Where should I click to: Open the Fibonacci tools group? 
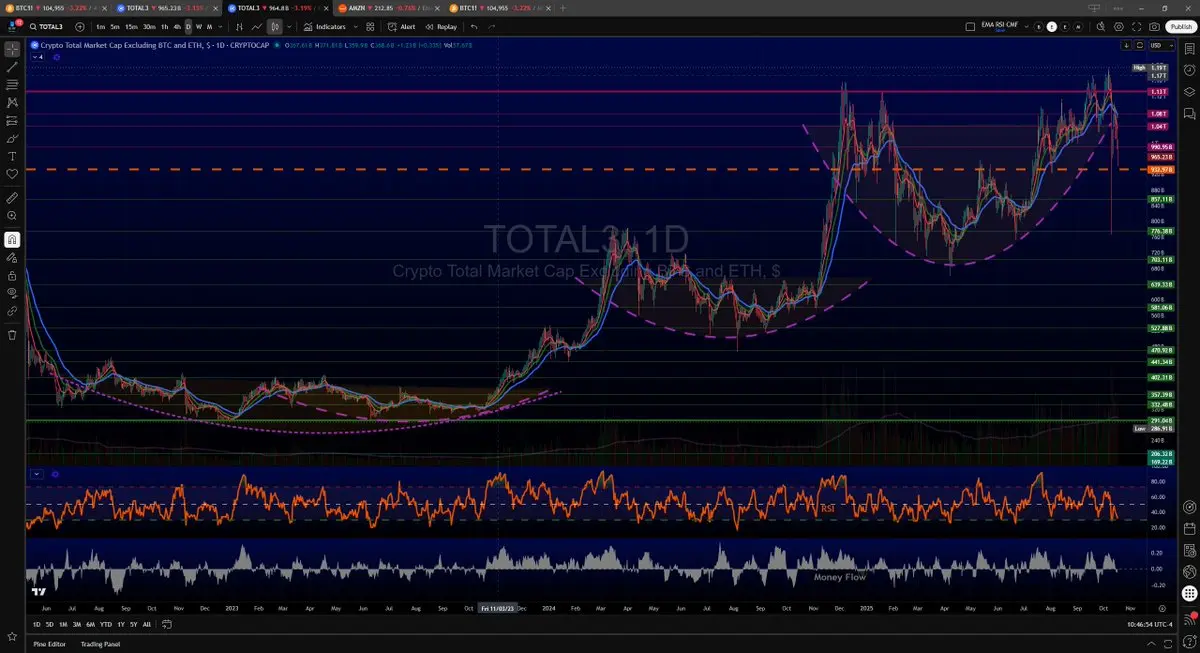coord(12,84)
